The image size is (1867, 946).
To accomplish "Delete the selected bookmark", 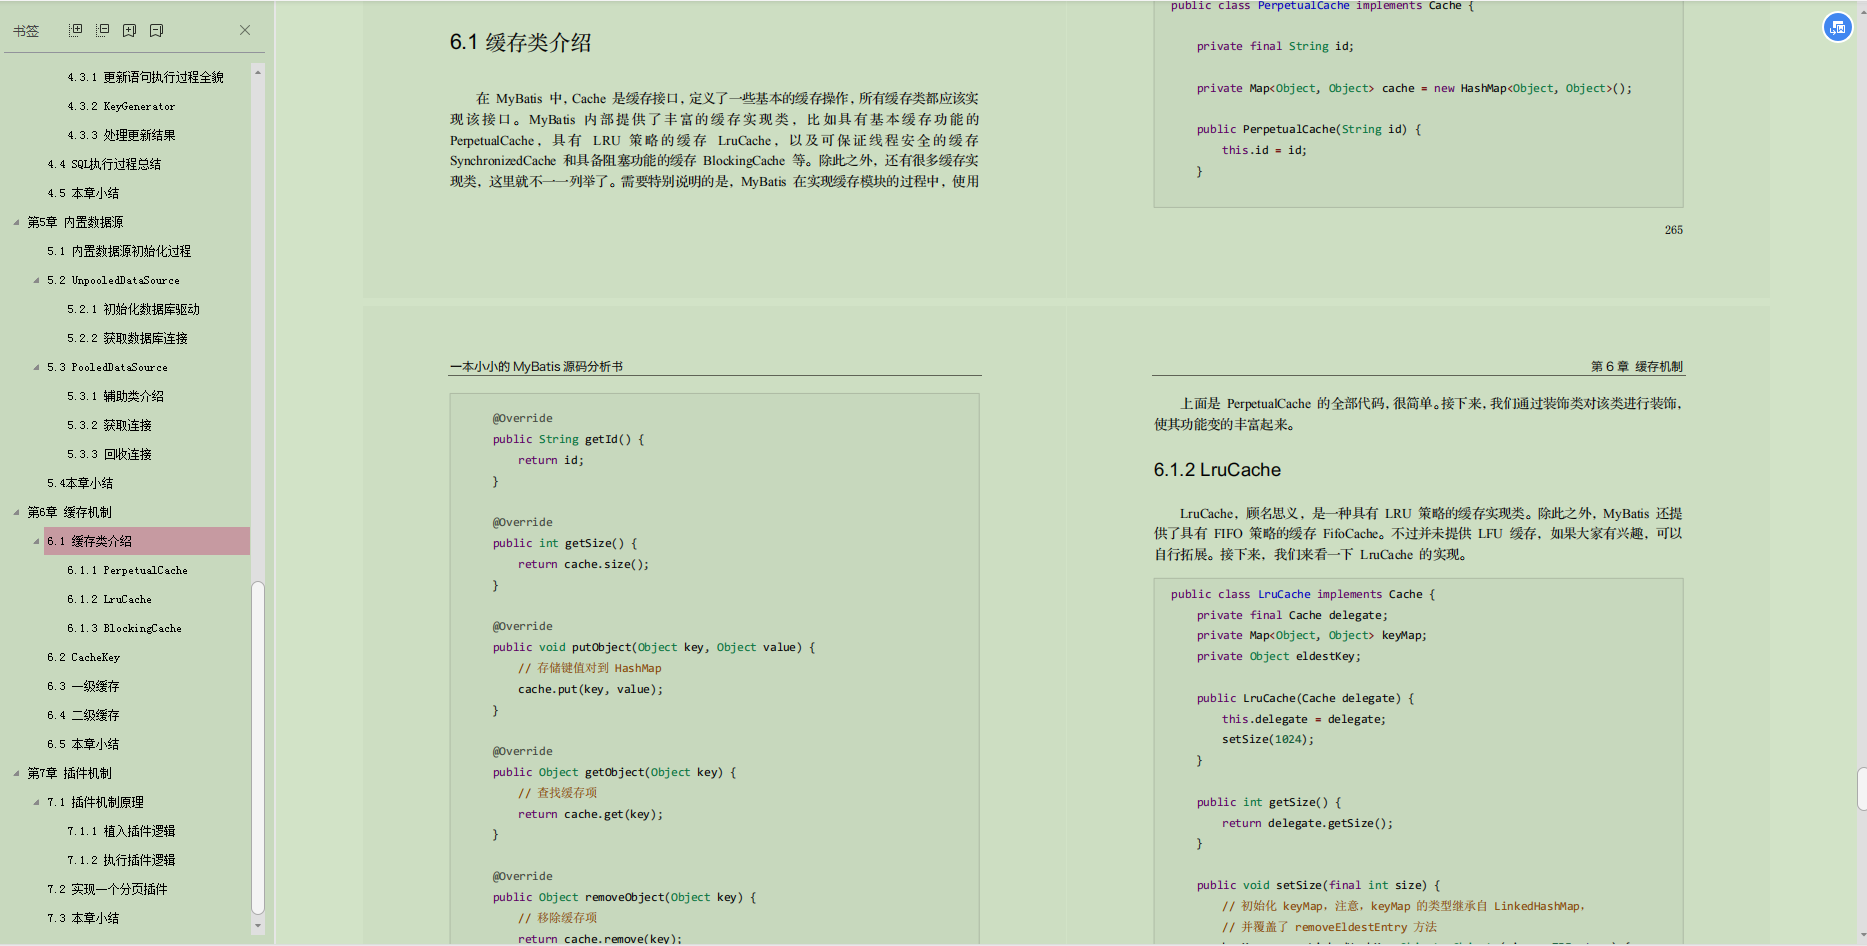I will (x=156, y=30).
